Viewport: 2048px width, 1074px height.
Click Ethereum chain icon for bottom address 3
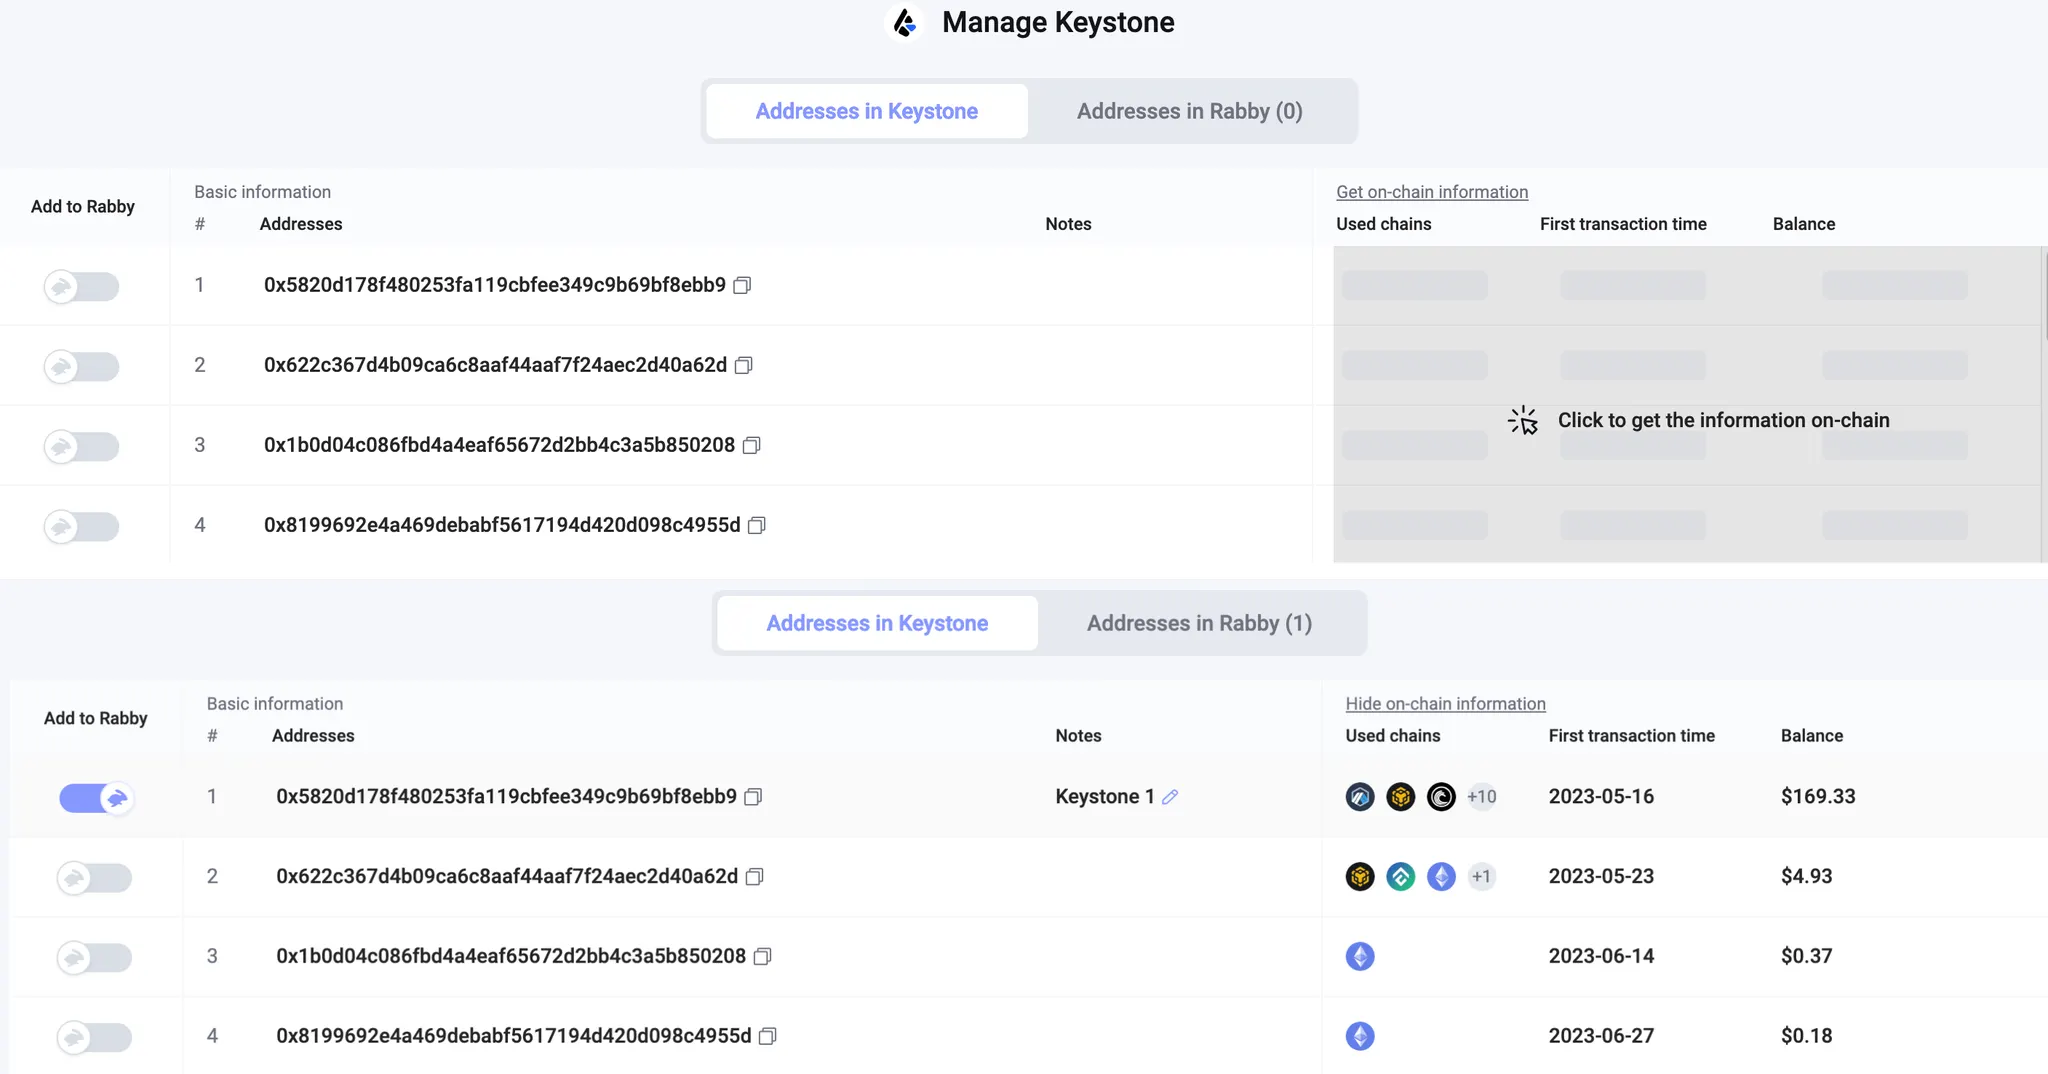(1360, 957)
